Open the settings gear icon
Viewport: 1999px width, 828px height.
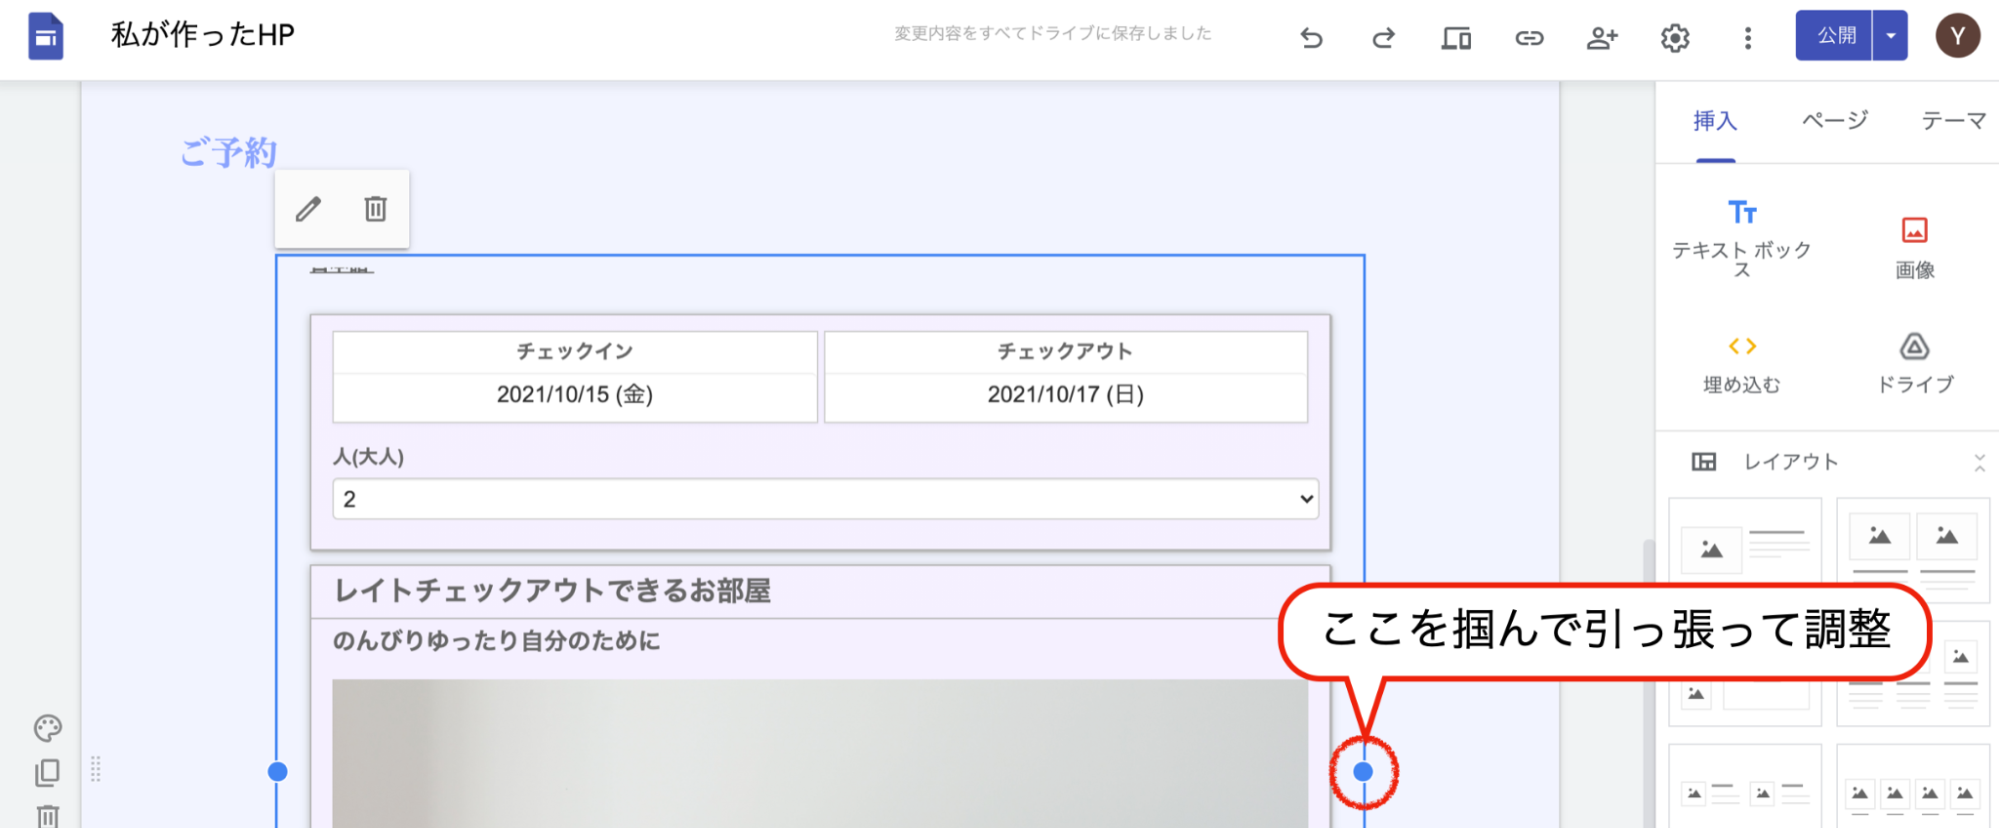pos(1675,38)
